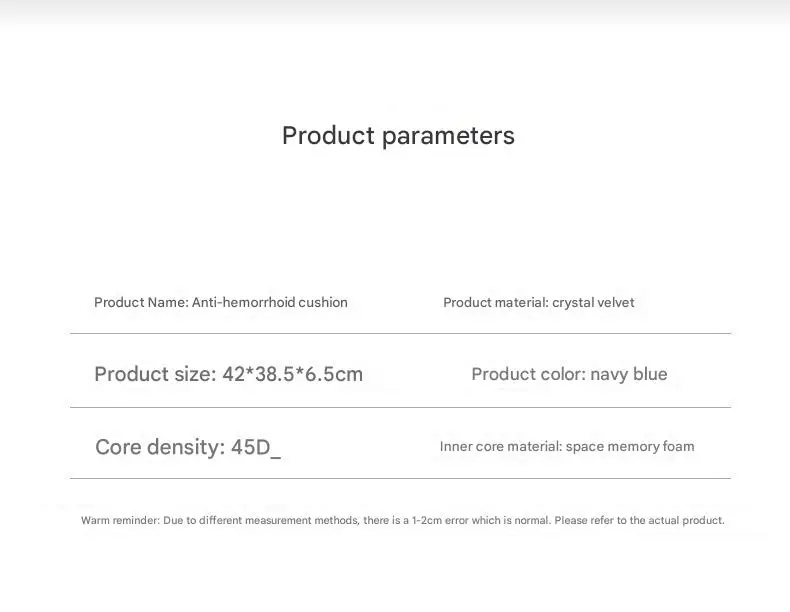Click the word 'parameters' in the heading
The image size is (790, 612).
tap(448, 137)
